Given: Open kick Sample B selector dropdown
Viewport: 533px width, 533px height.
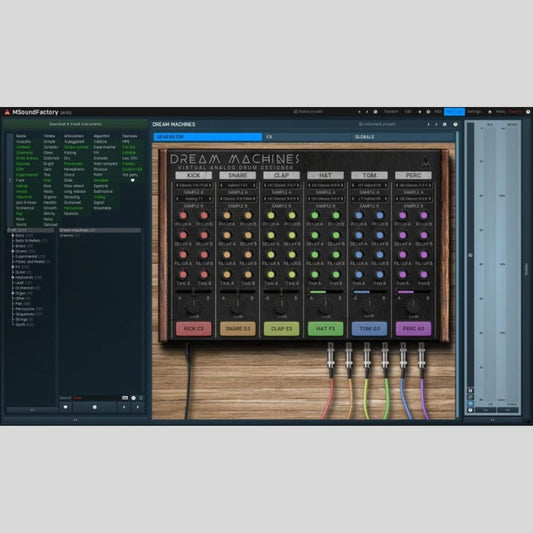Looking at the screenshot, I should pyautogui.click(x=193, y=199).
